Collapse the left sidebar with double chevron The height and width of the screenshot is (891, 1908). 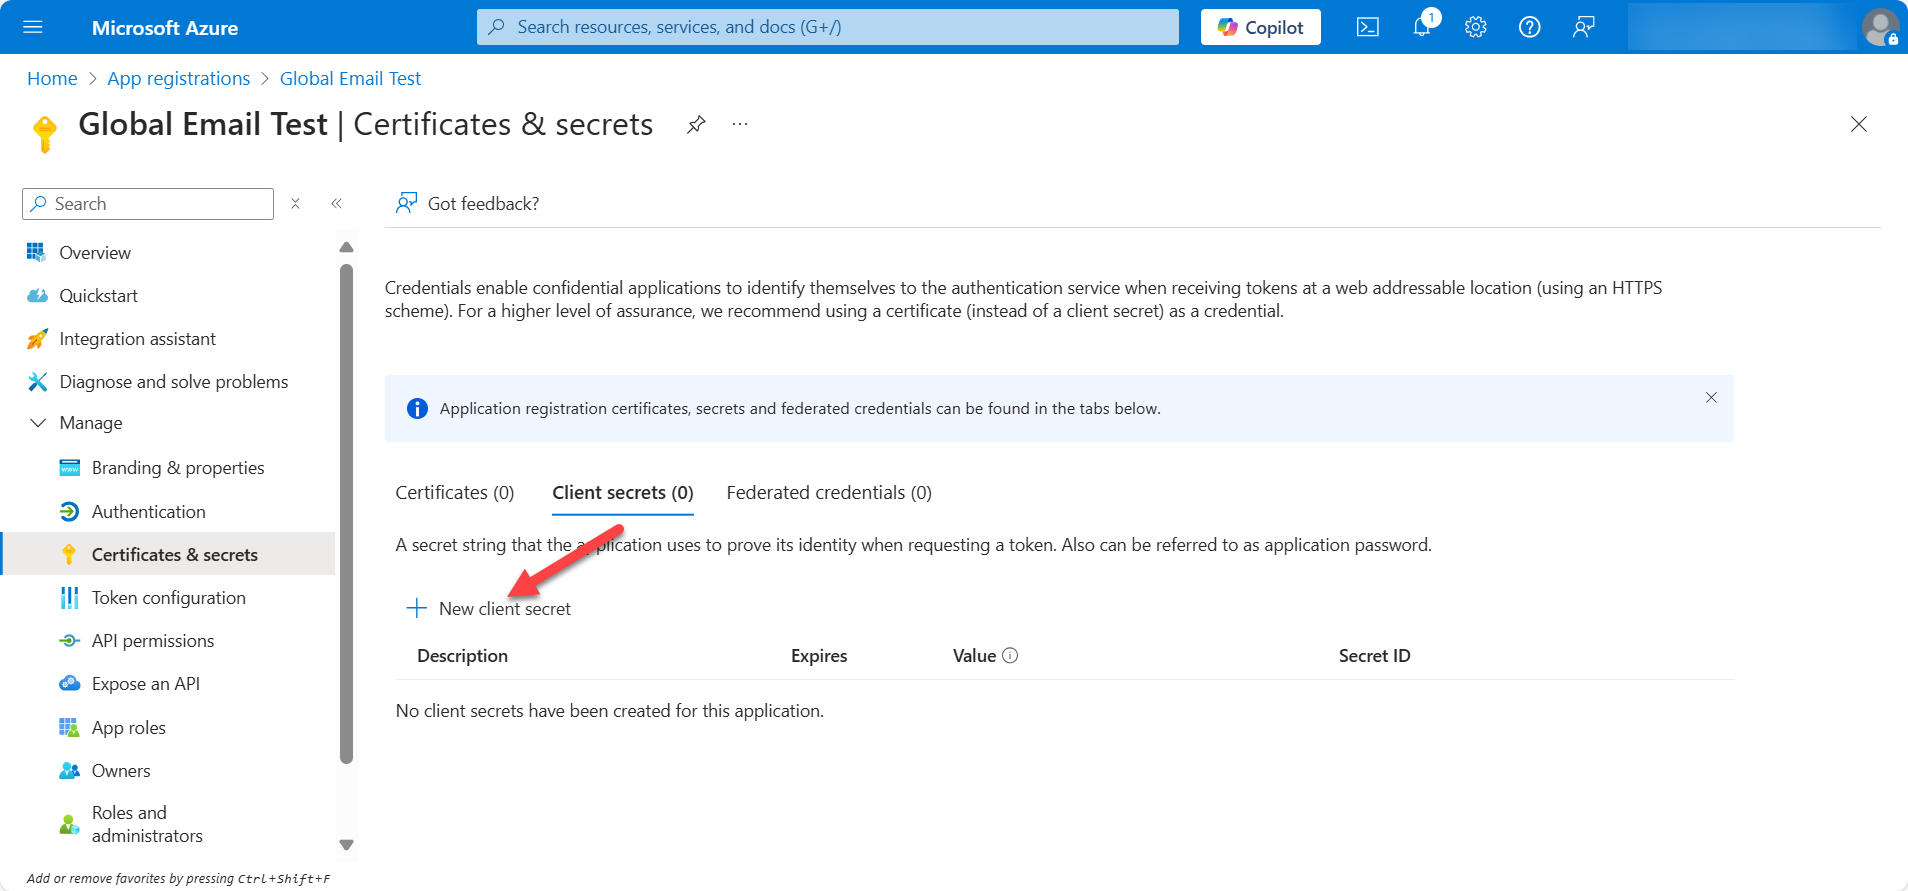pos(337,203)
